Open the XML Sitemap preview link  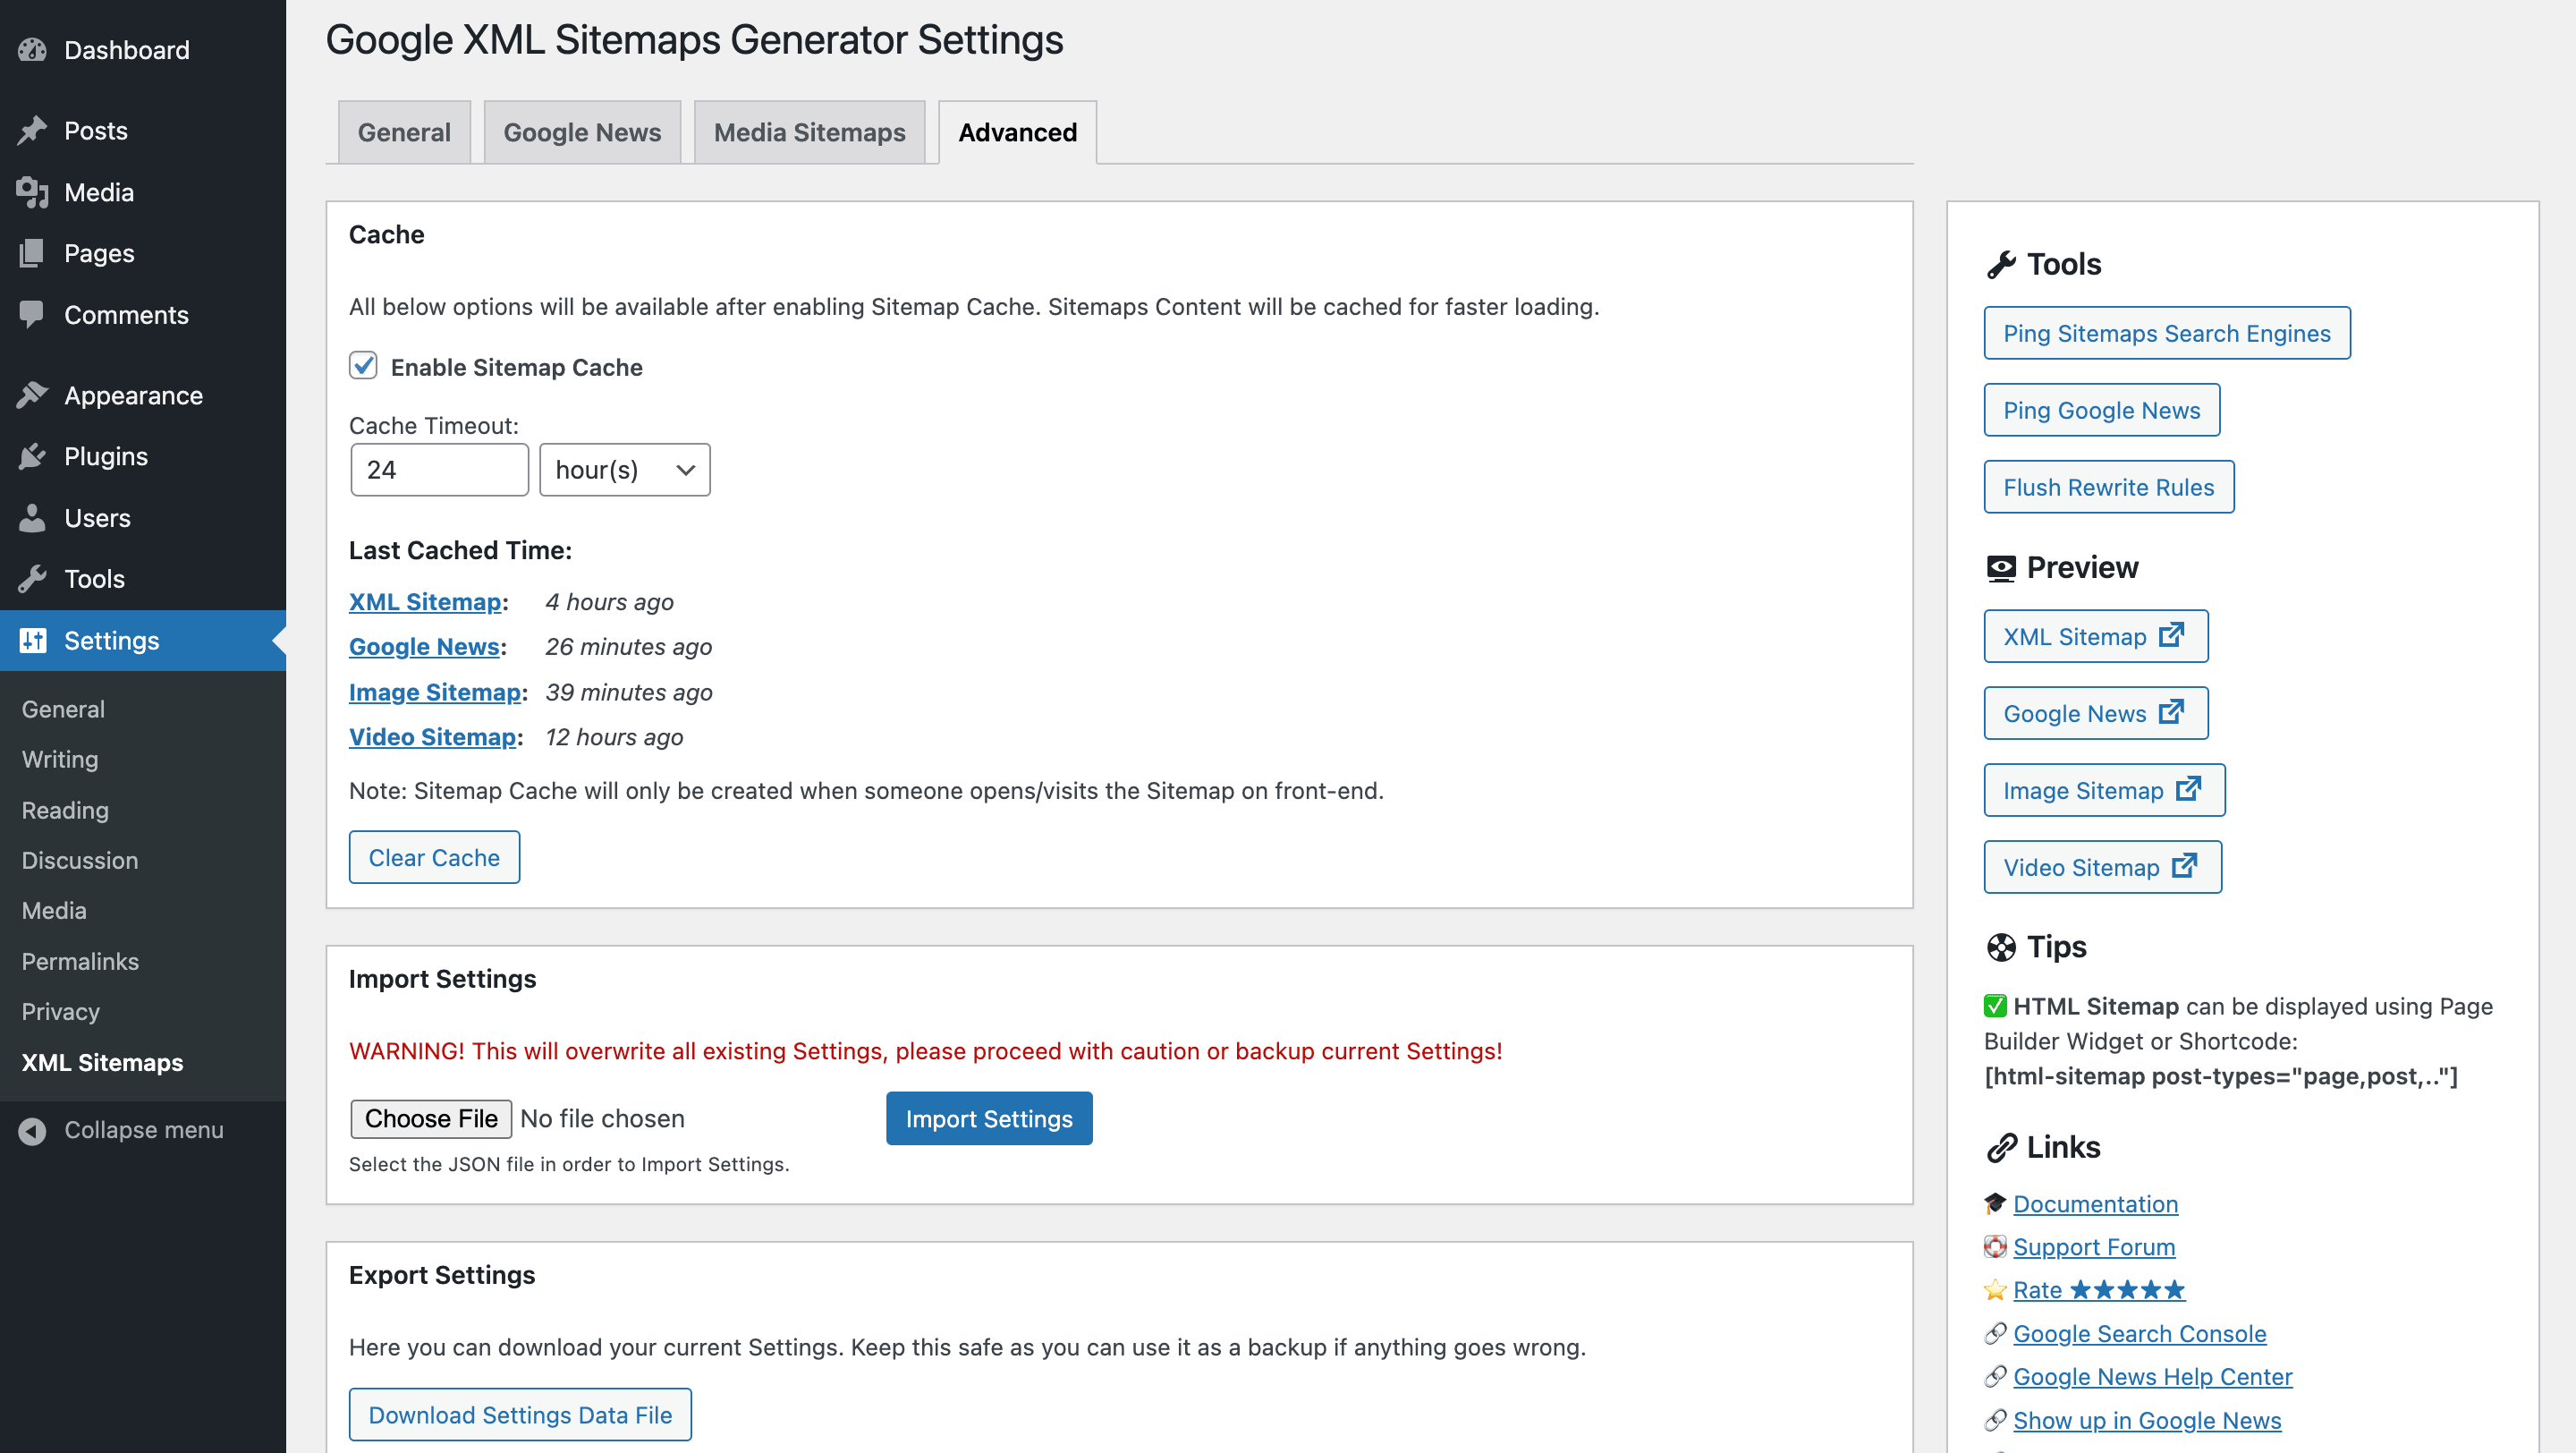[x=2093, y=635]
